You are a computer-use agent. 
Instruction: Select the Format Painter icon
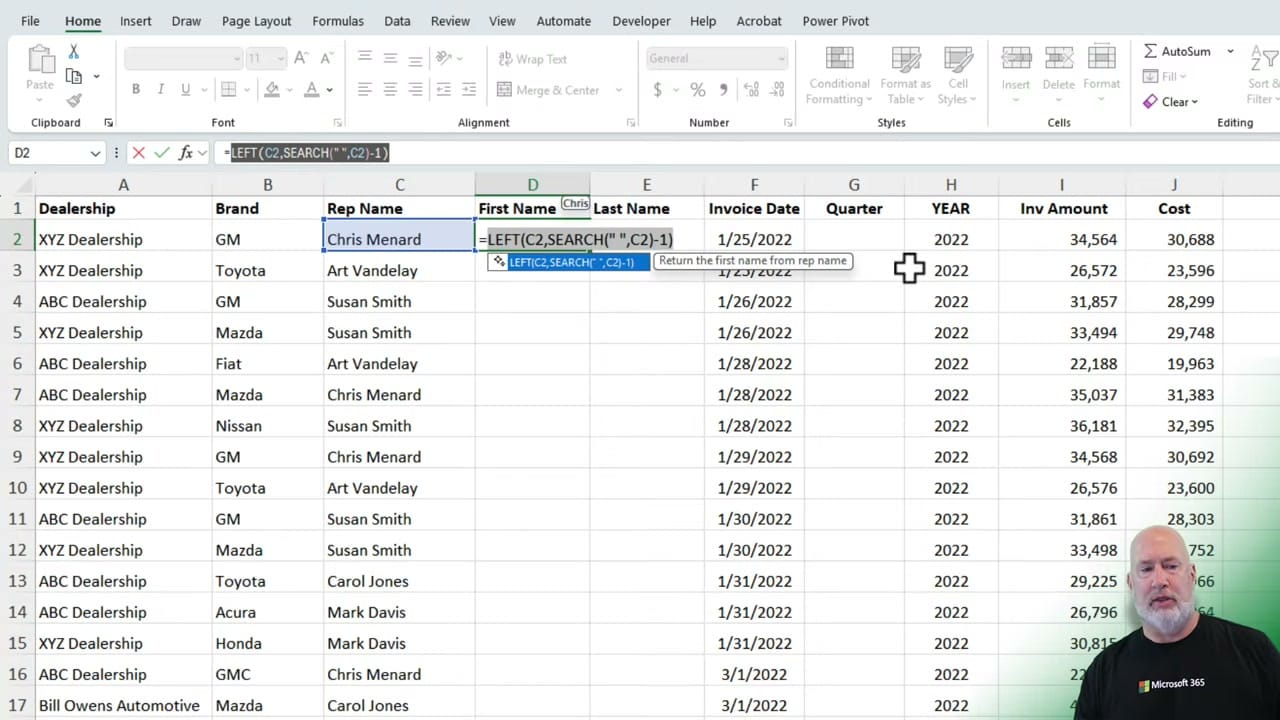click(x=73, y=99)
